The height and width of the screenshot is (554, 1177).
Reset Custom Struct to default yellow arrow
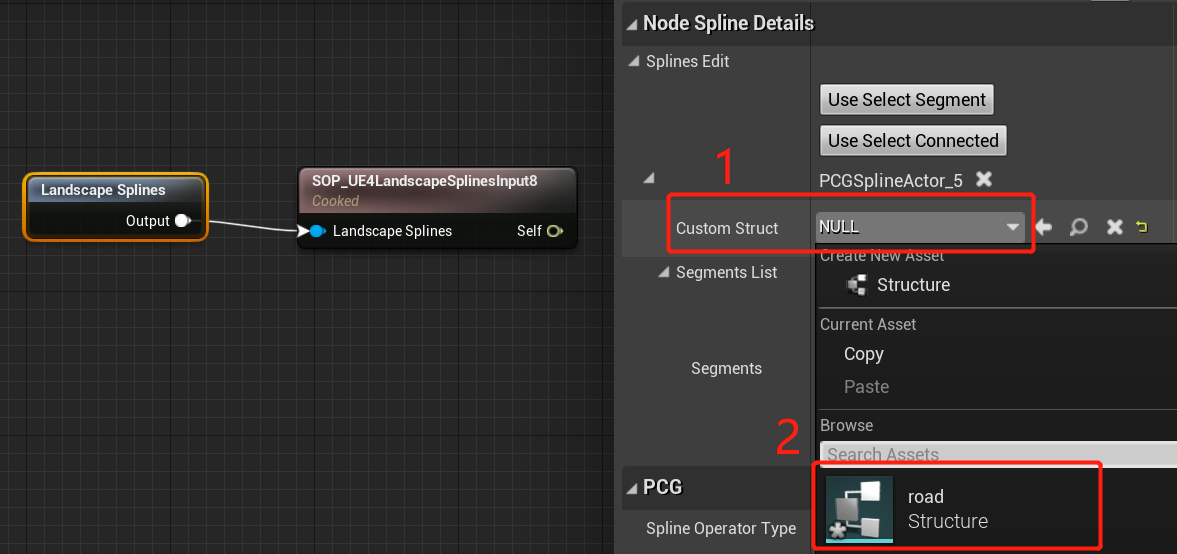[x=1142, y=228]
